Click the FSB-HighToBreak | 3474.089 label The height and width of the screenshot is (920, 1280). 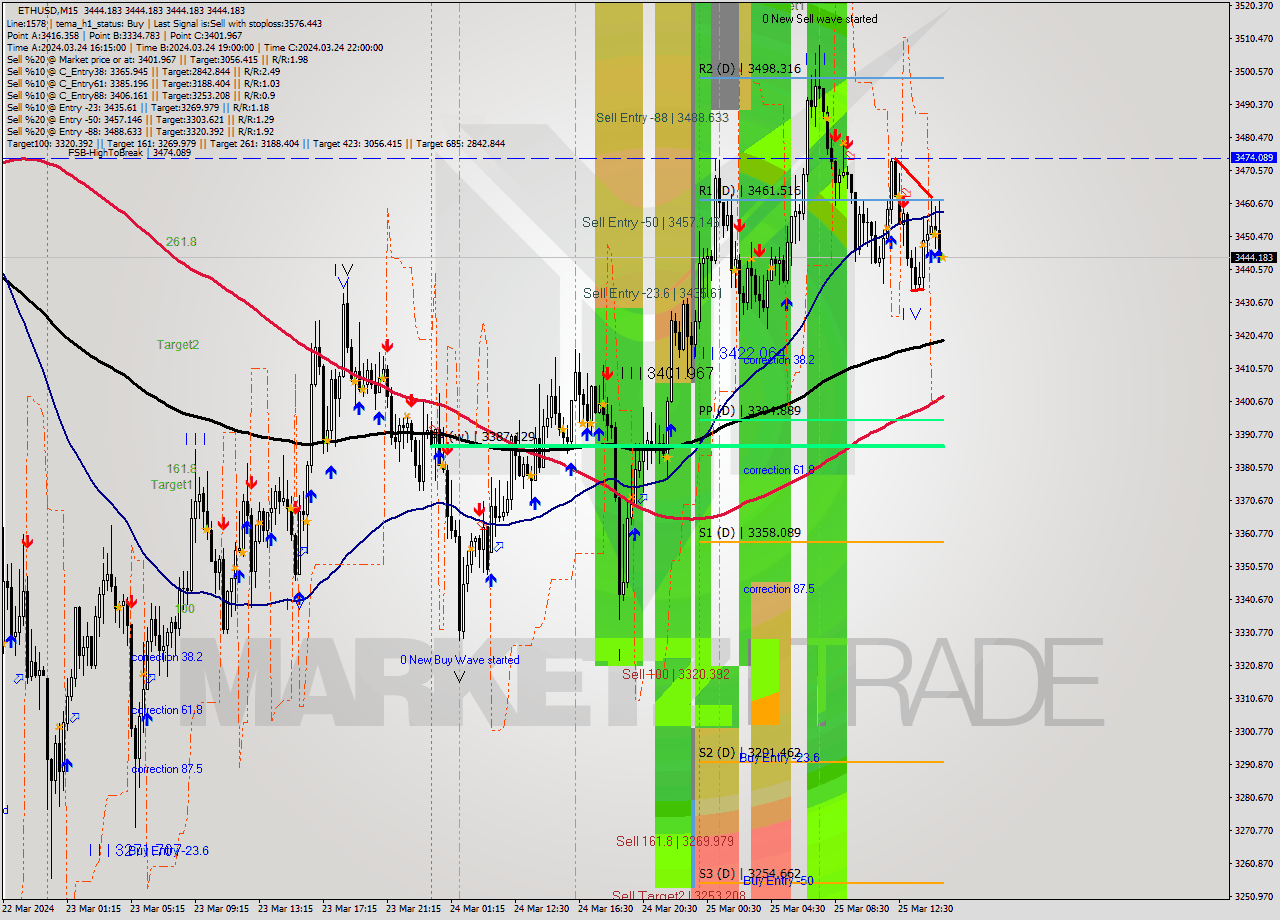tap(129, 153)
